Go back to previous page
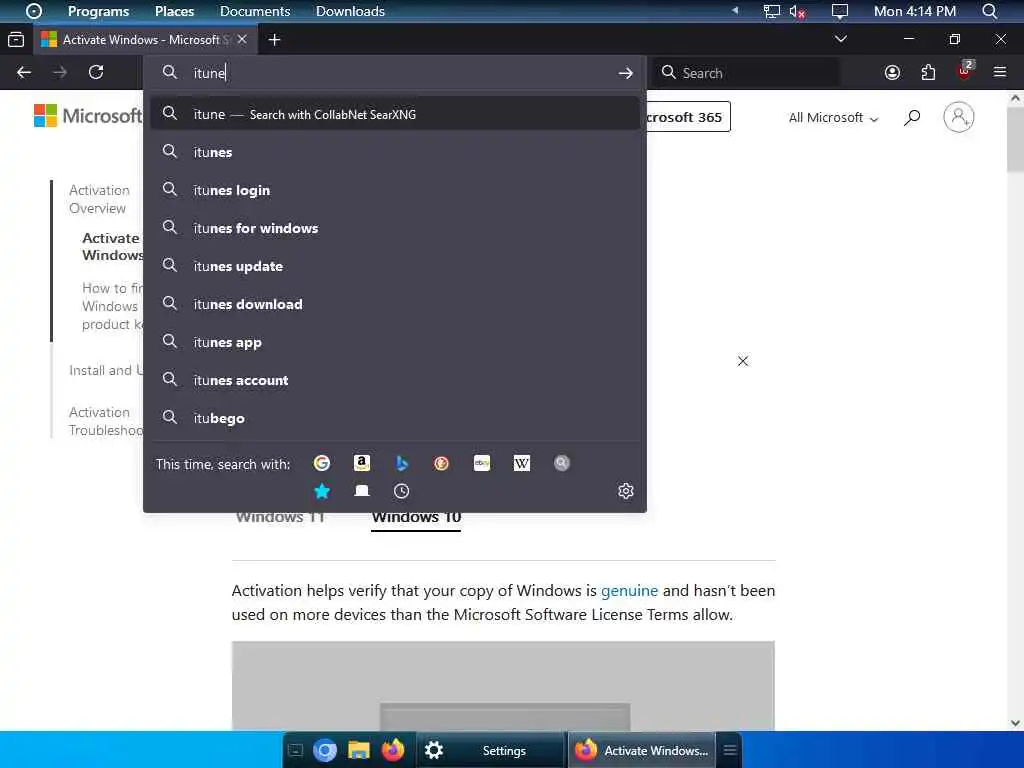This screenshot has width=1024, height=768. 24,72
